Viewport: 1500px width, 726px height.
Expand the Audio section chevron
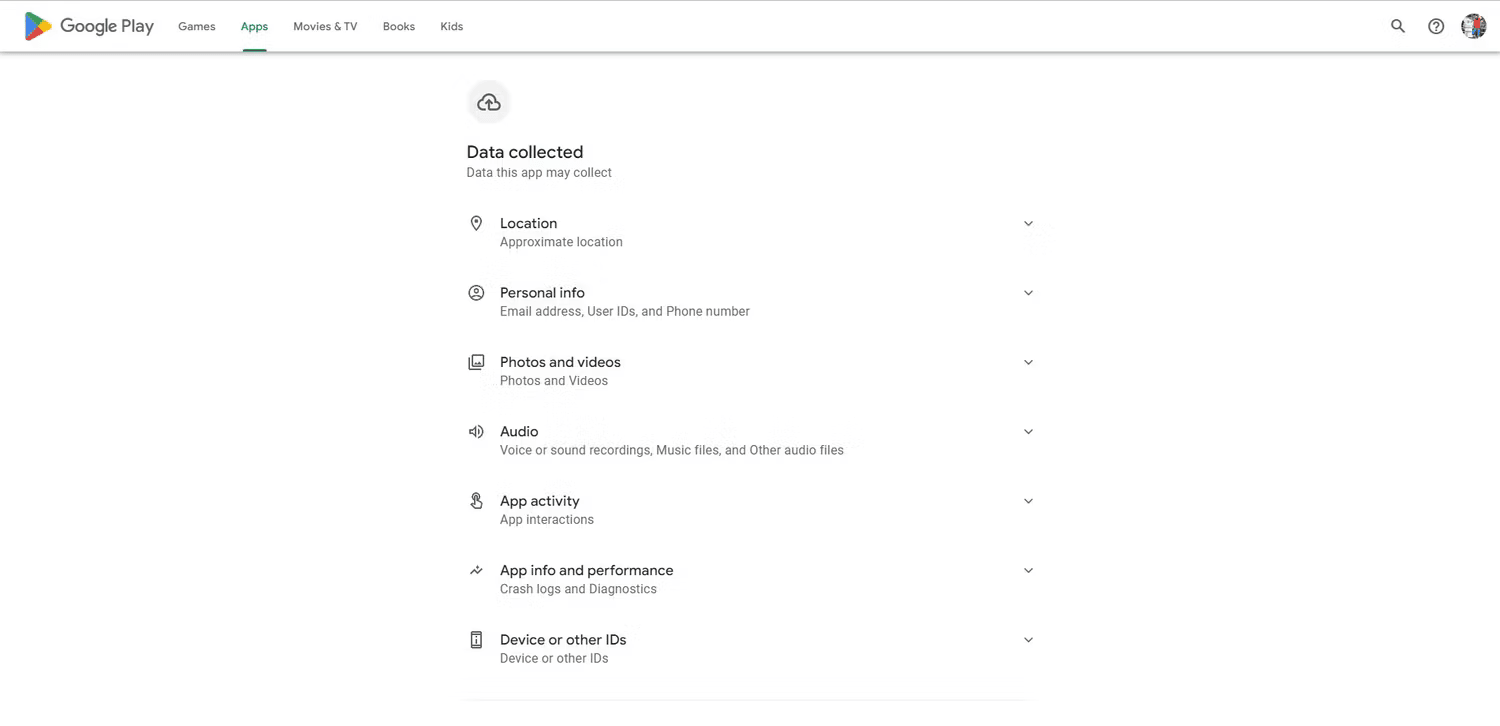pyautogui.click(x=1028, y=431)
